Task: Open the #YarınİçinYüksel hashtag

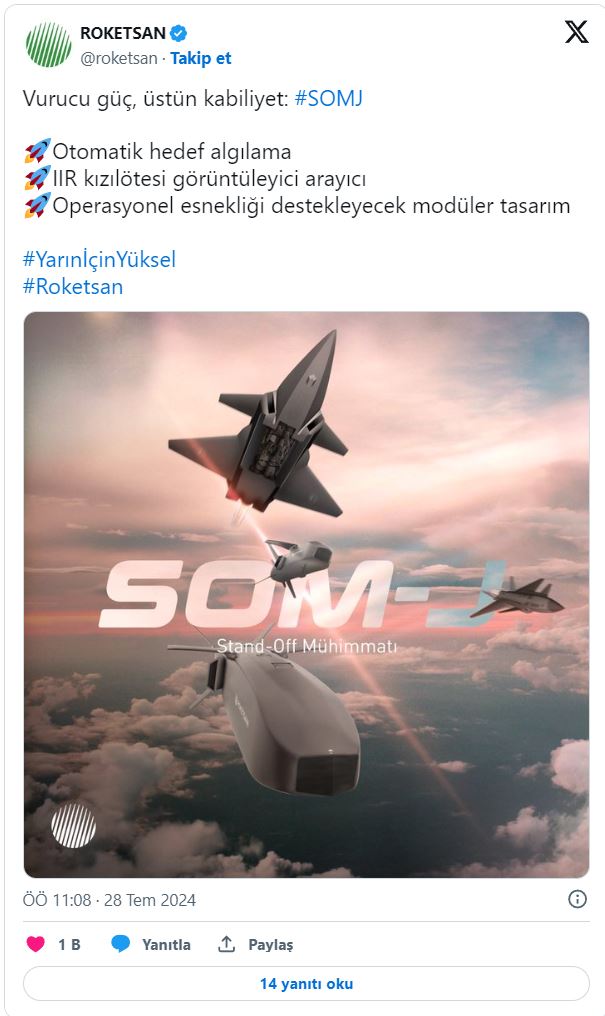Action: 100,258
